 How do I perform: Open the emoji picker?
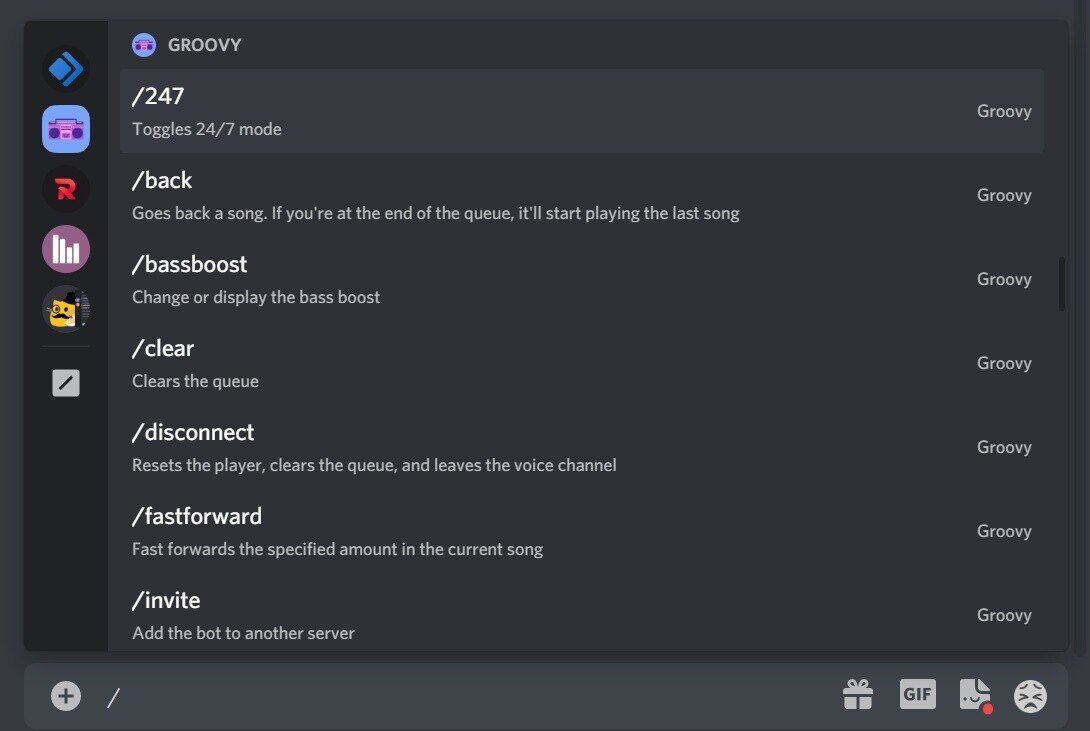click(x=1029, y=694)
